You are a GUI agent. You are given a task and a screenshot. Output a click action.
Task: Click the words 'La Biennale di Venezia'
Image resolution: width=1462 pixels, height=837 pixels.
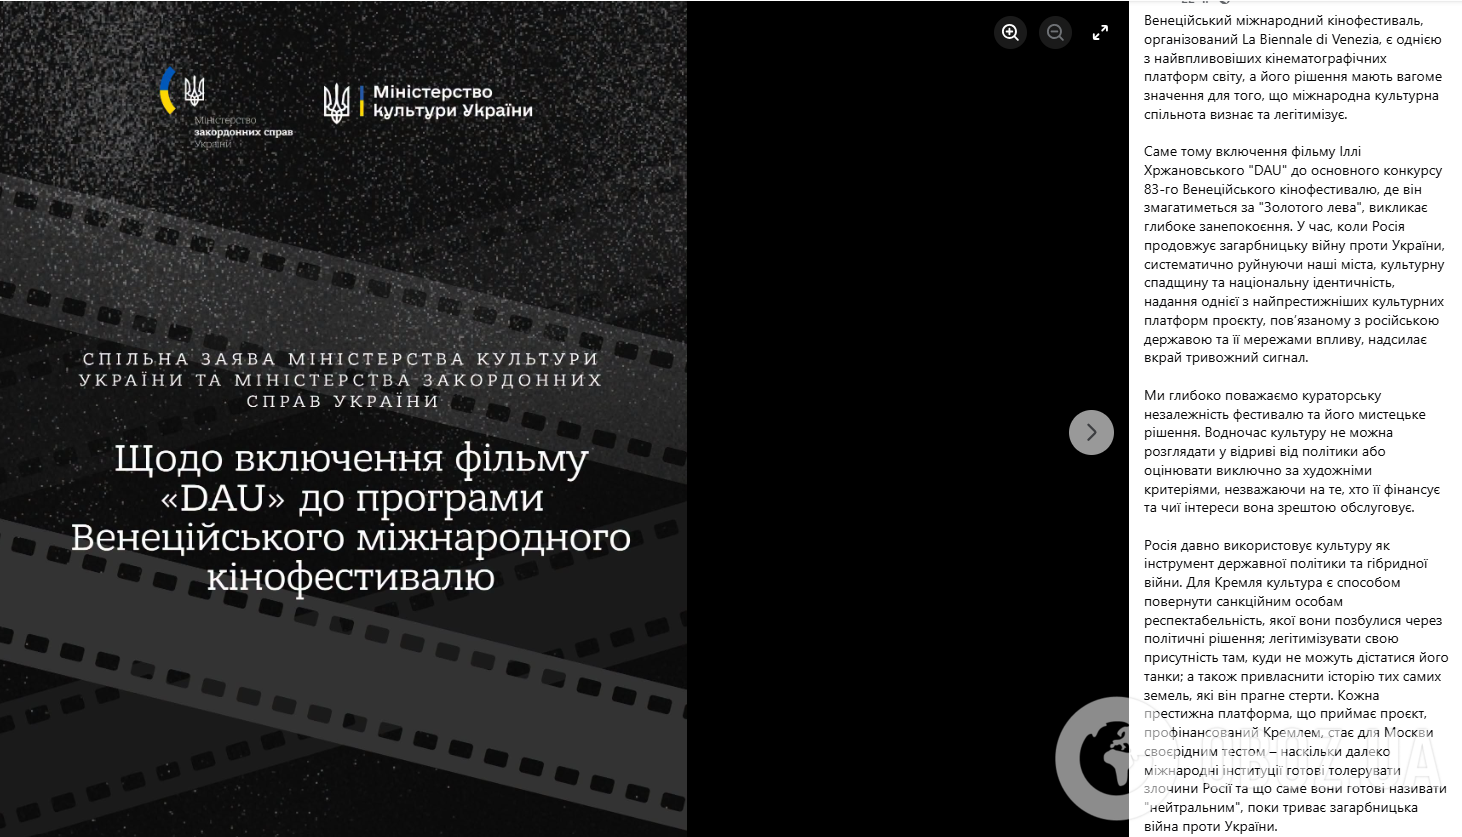[x=1309, y=40]
